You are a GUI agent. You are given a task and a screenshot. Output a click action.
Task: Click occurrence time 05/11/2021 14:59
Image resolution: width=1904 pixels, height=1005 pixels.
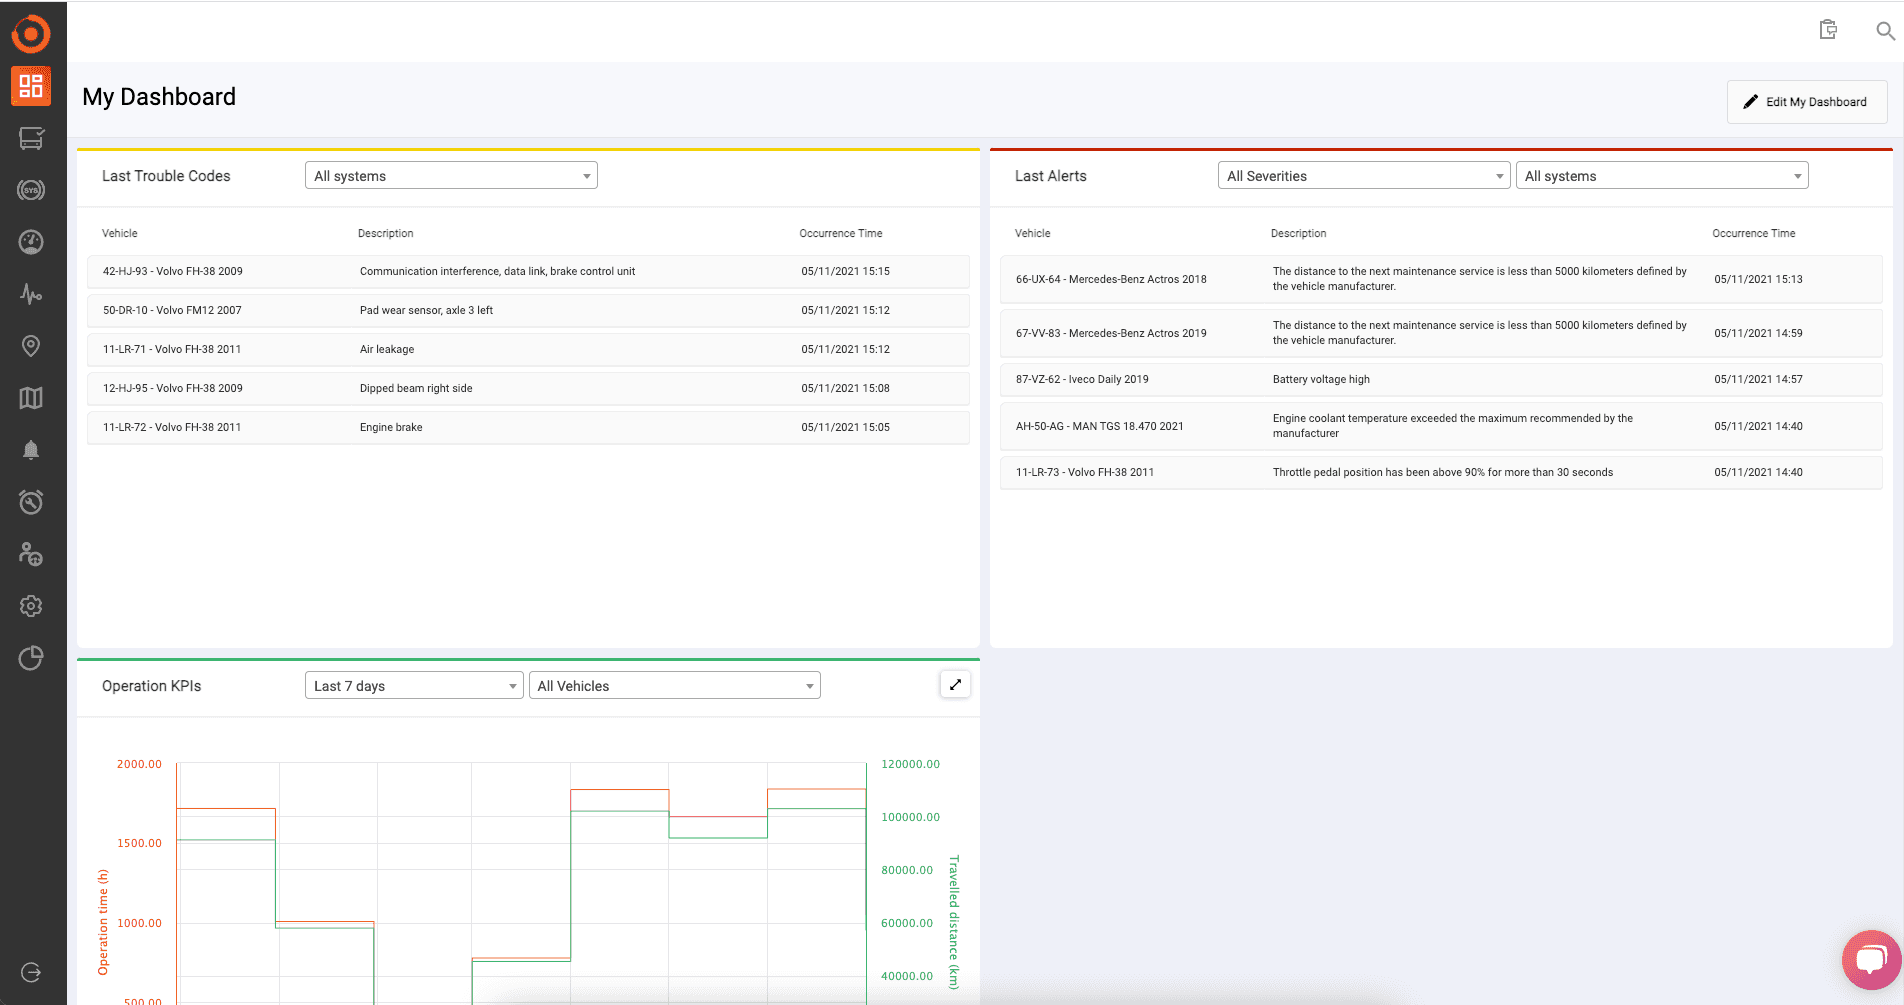tap(1758, 333)
